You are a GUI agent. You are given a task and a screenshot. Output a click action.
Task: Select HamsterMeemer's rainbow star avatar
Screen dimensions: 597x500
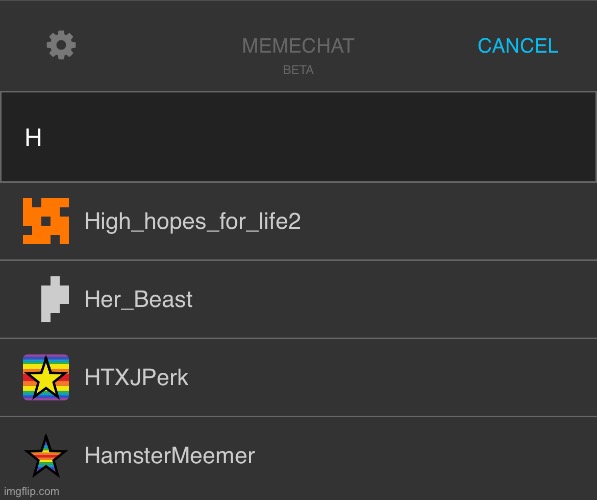(x=46, y=455)
